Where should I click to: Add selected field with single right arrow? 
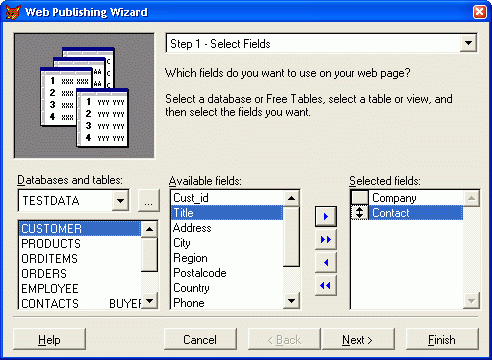(x=326, y=216)
